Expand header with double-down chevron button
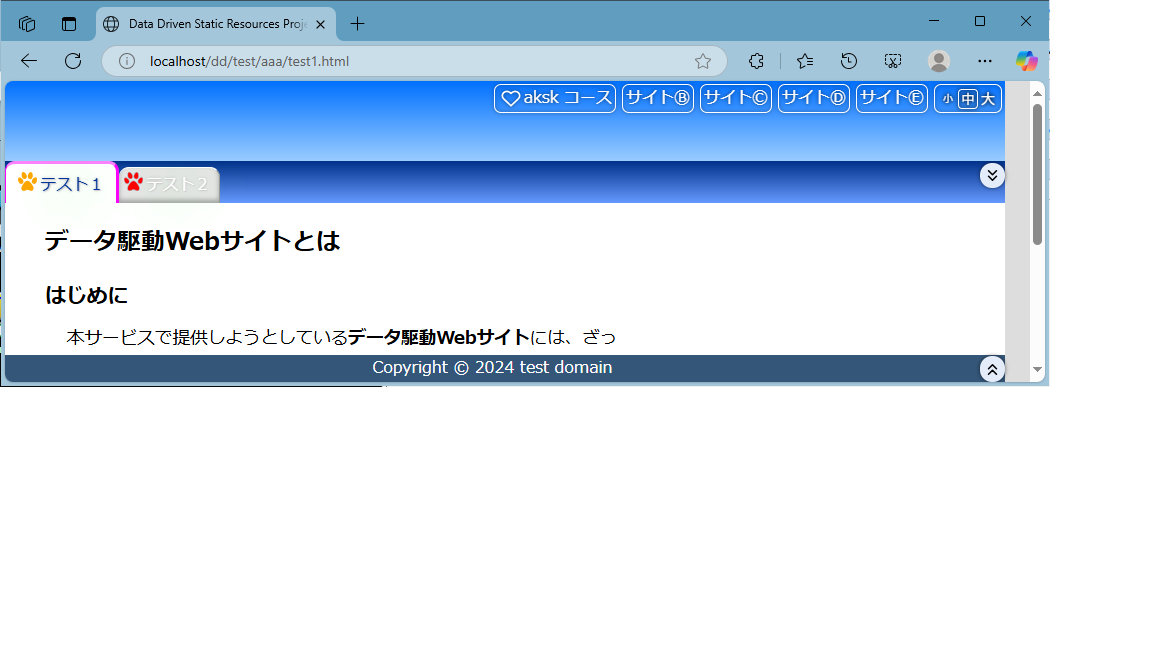This screenshot has width=1152, height=648. coord(992,175)
